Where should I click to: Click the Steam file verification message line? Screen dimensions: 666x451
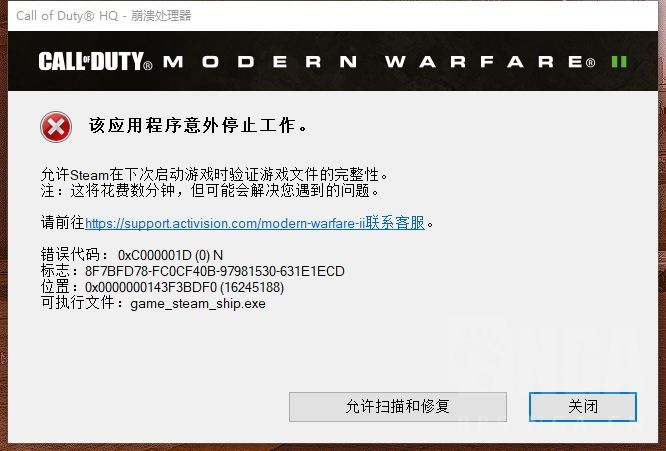click(x=214, y=175)
